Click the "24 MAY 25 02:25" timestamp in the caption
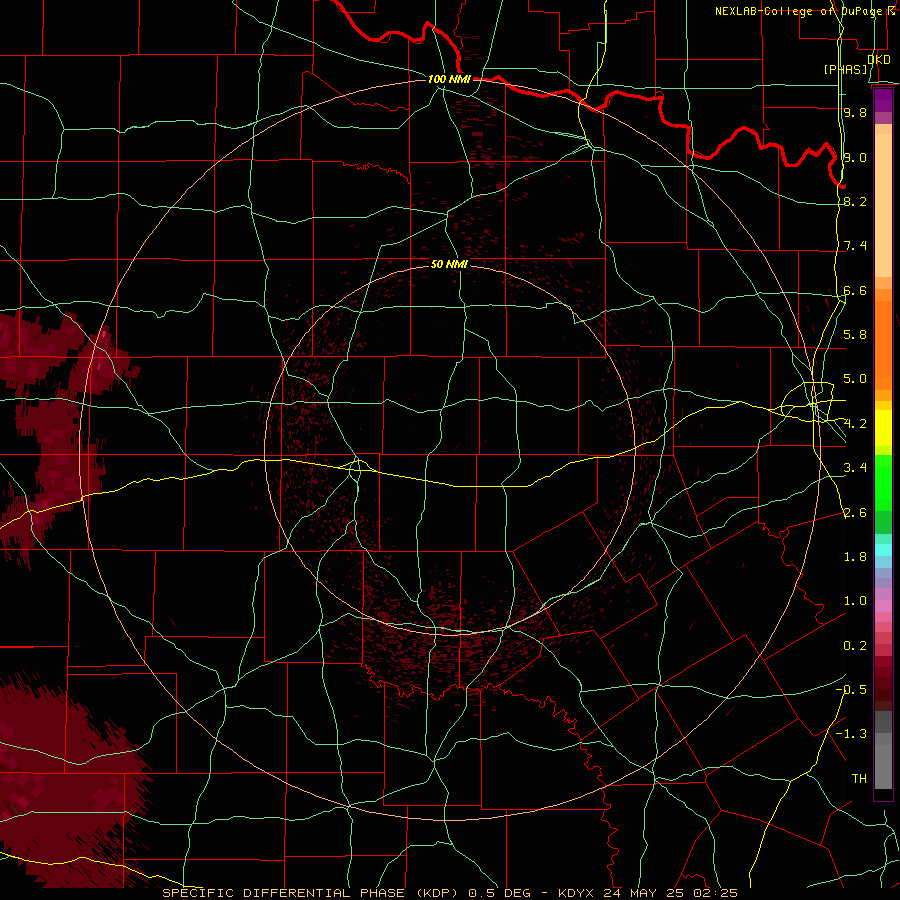Screen dimensions: 900x900 pyautogui.click(x=670, y=893)
